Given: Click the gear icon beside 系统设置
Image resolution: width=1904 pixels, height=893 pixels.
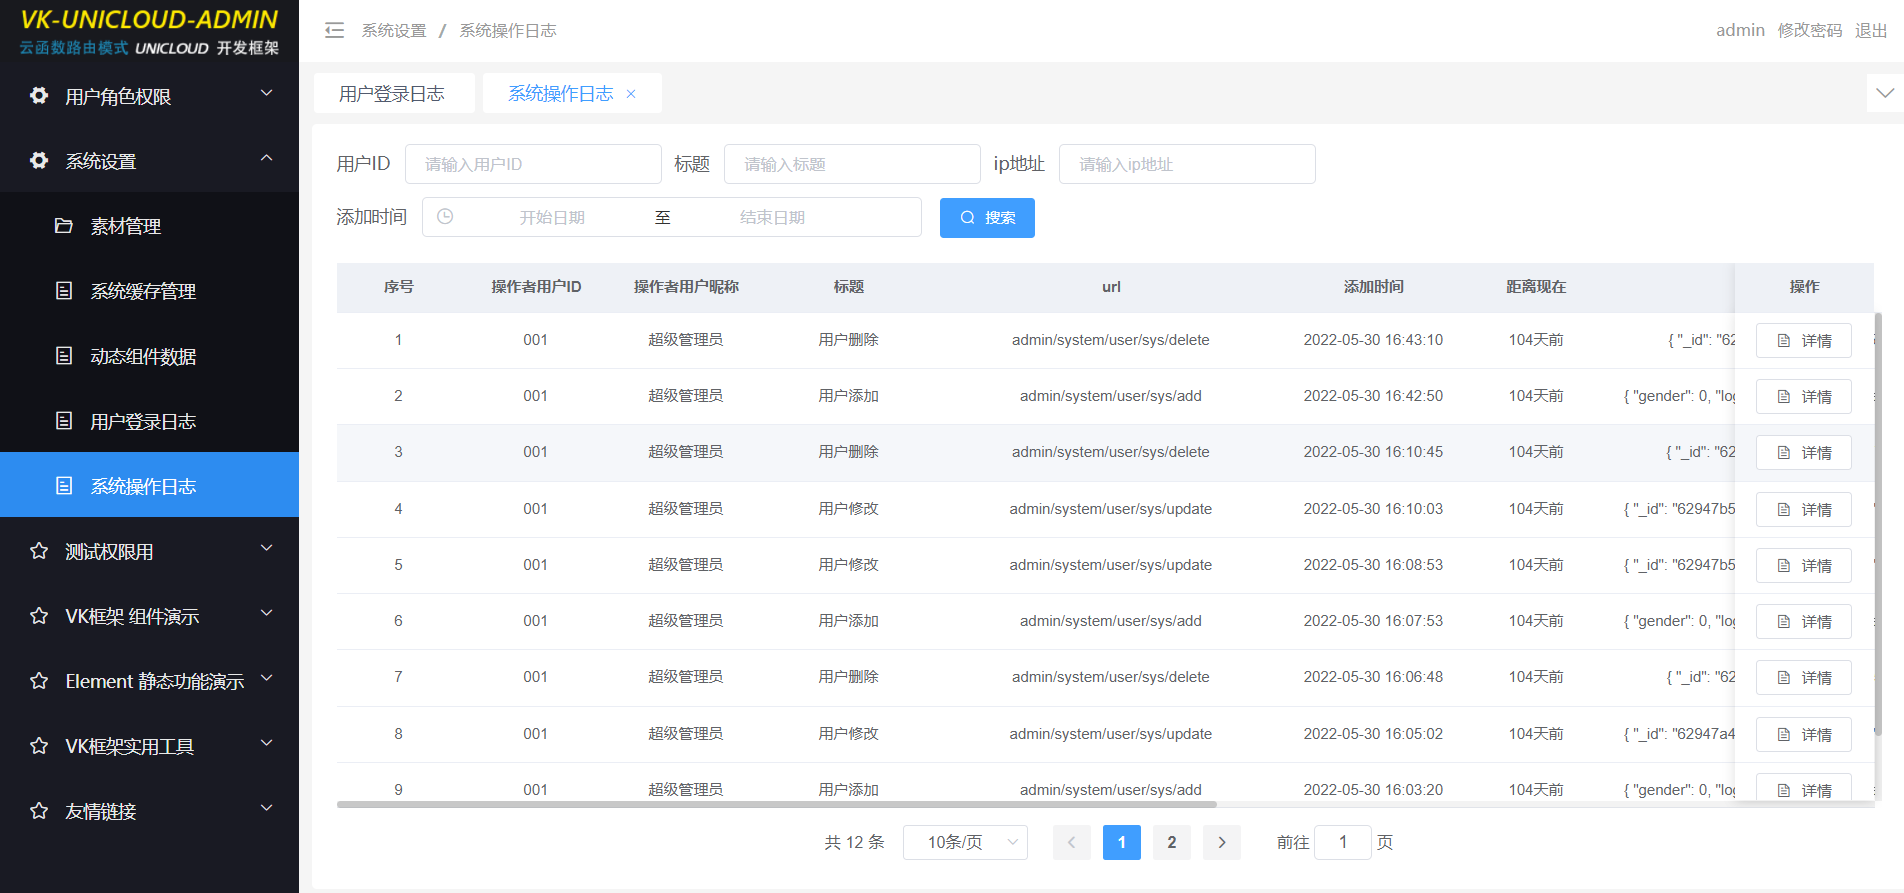Looking at the screenshot, I should pyautogui.click(x=39, y=161).
